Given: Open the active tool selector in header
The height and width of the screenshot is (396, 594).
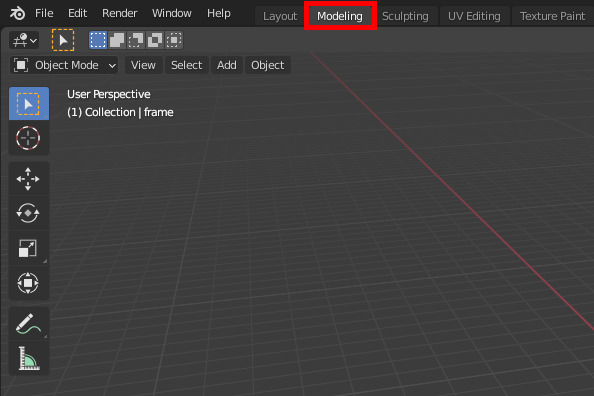Looking at the screenshot, I should [63, 40].
